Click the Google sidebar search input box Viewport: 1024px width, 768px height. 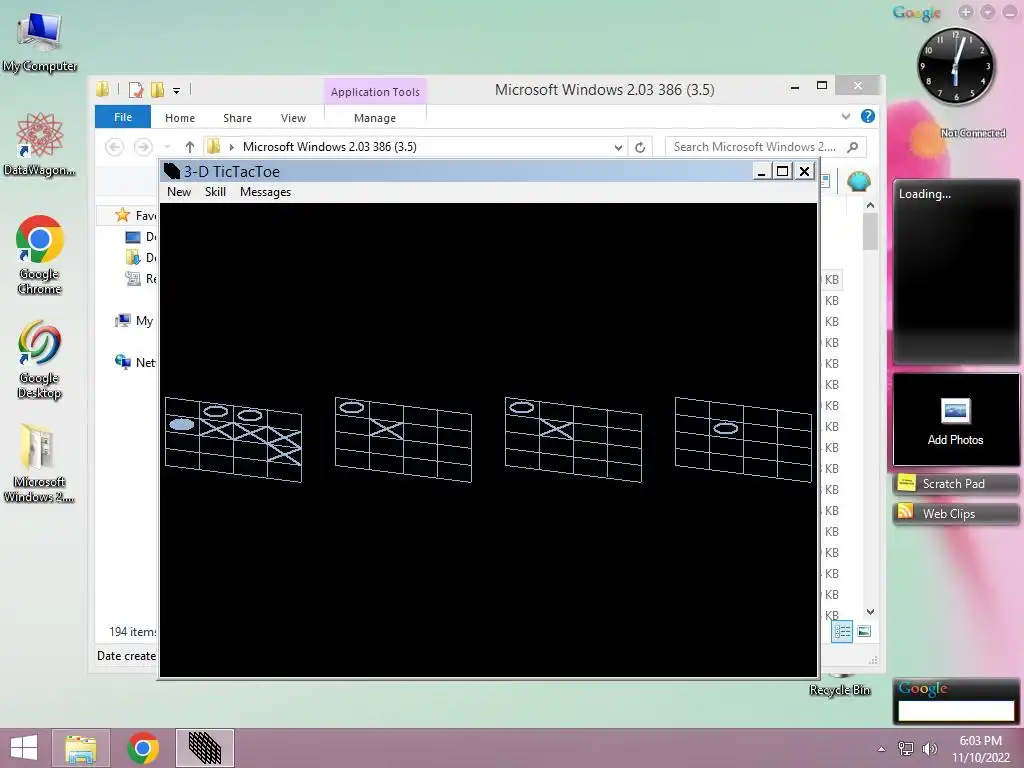click(955, 711)
